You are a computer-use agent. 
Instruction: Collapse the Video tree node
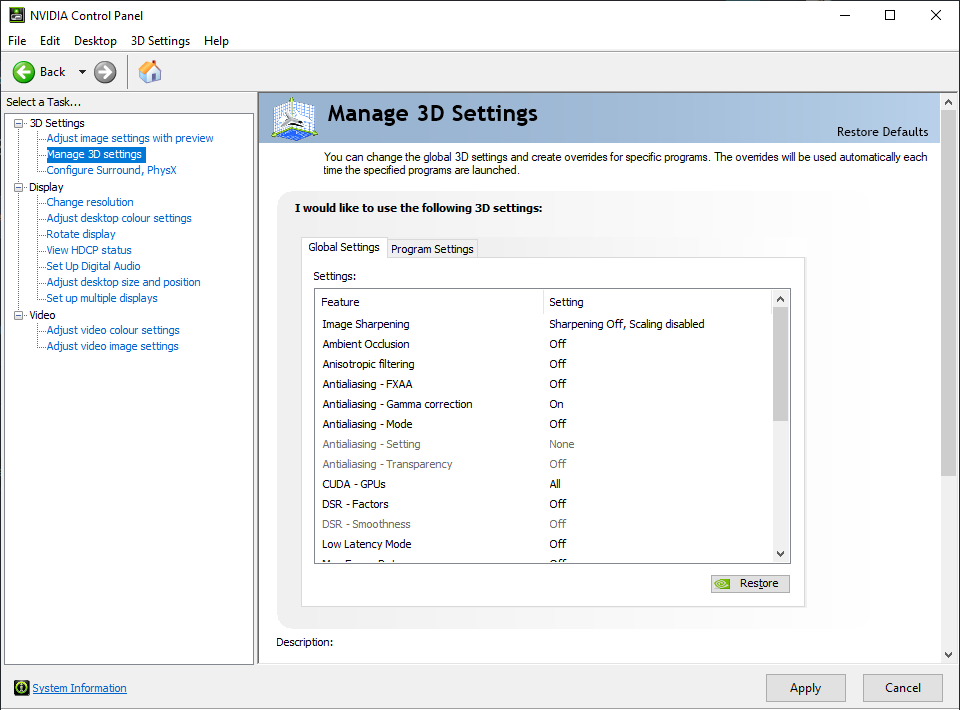pos(18,315)
